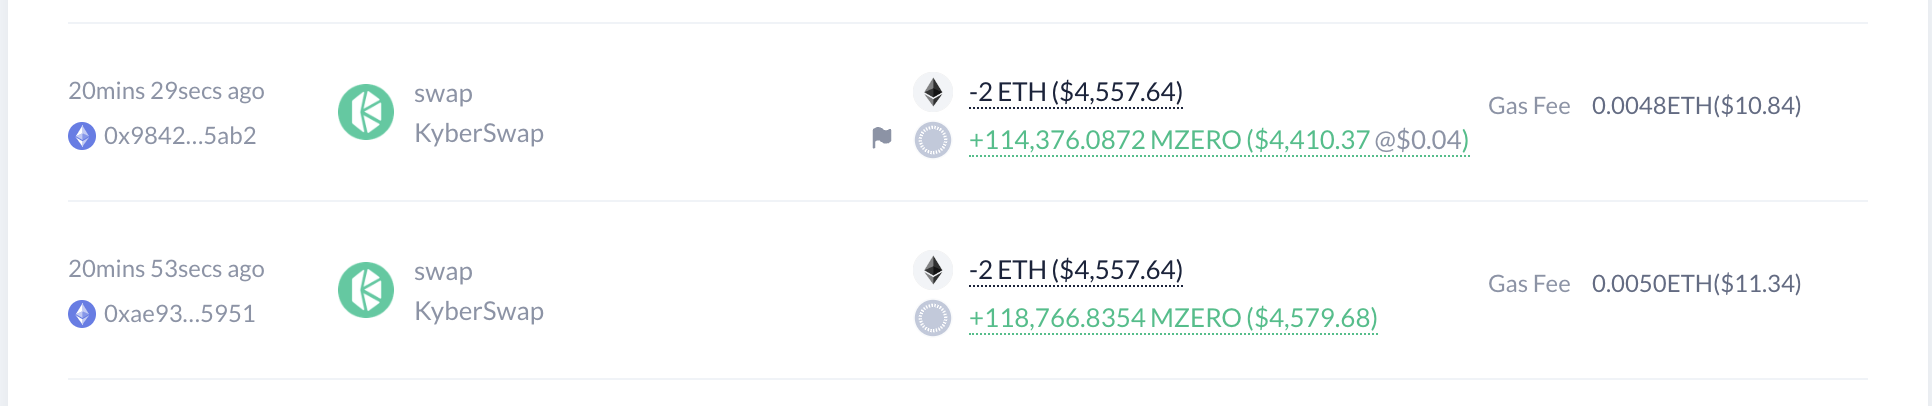Image resolution: width=1932 pixels, height=406 pixels.
Task: Click KyberSwap logo in first transaction
Action: [366, 112]
